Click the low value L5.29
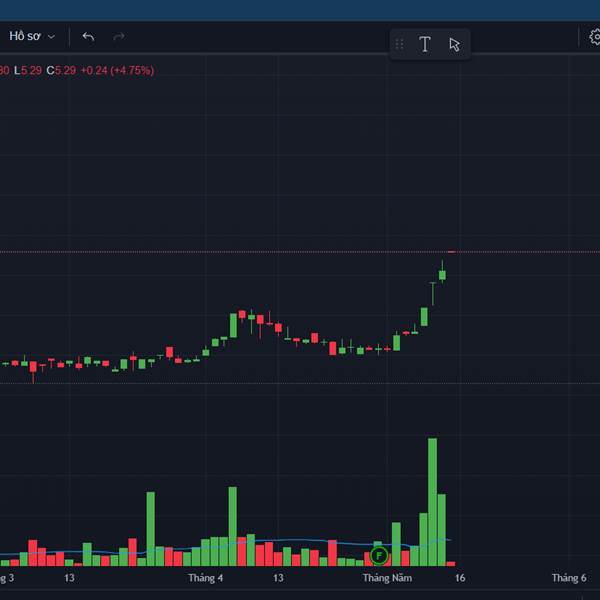 tap(28, 70)
